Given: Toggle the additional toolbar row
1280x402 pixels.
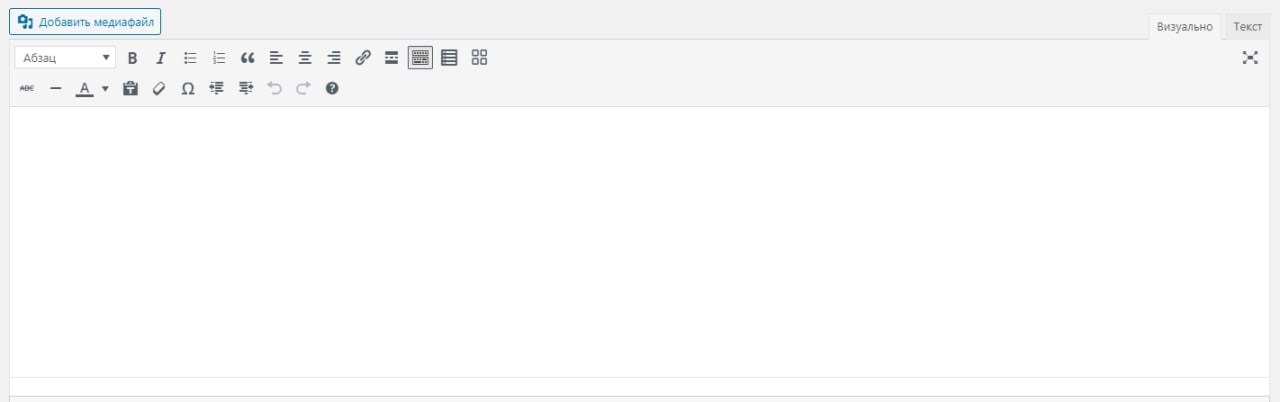Looking at the screenshot, I should coord(421,58).
